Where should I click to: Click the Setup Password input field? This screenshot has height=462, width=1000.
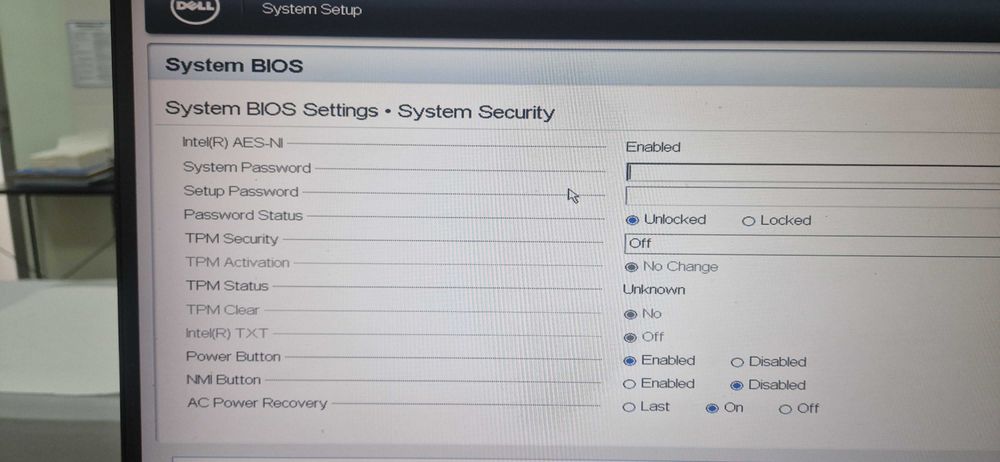point(810,196)
